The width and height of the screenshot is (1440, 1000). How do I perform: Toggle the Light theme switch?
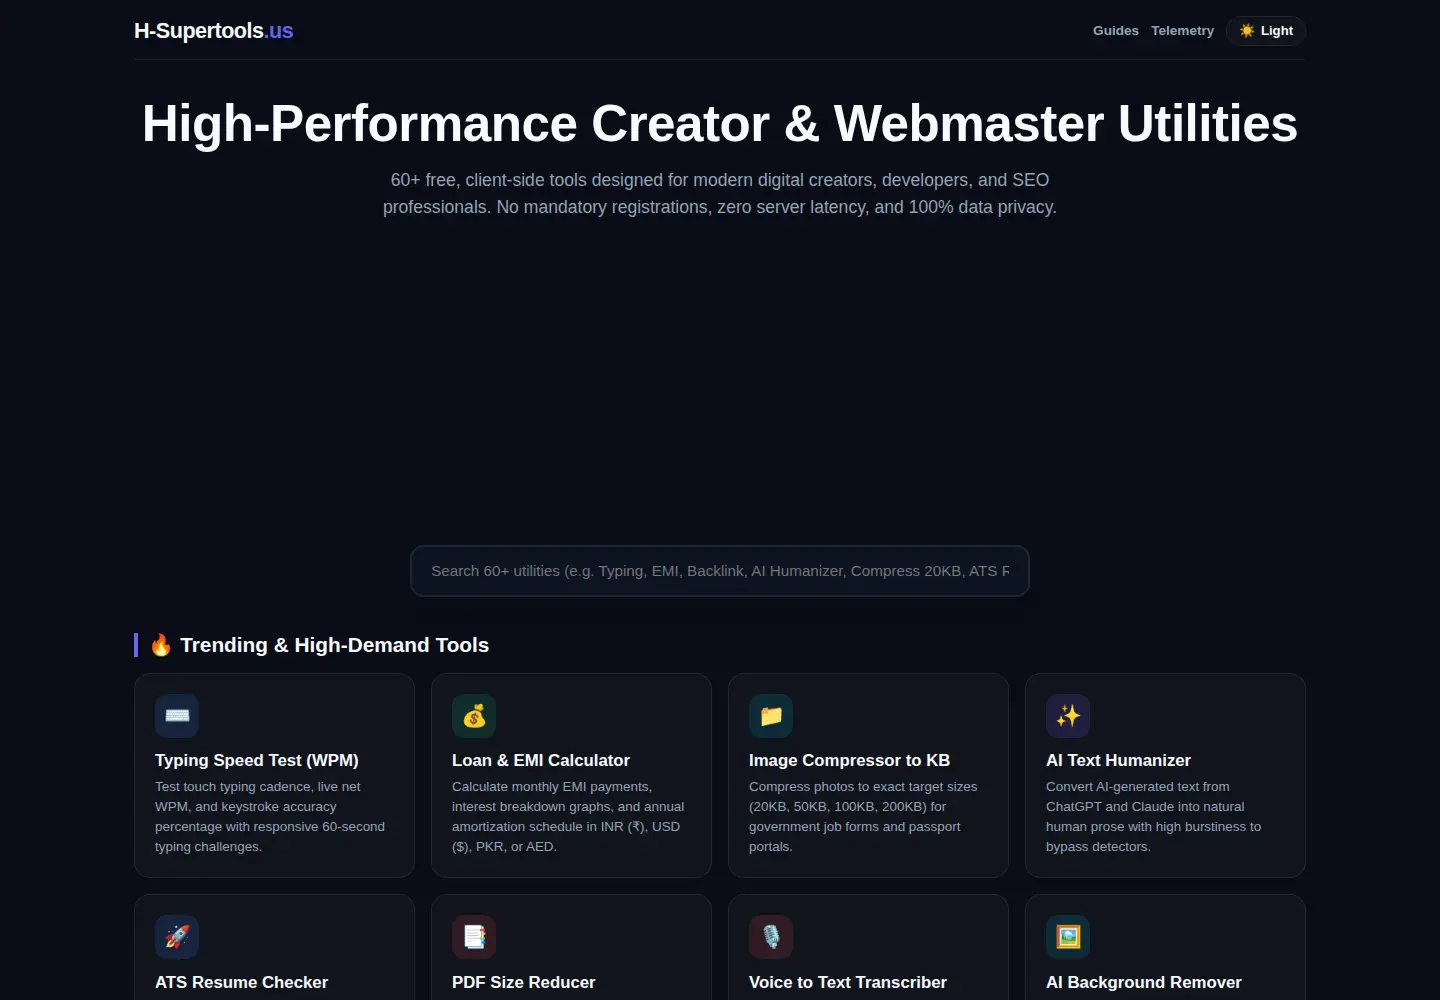[1266, 31]
